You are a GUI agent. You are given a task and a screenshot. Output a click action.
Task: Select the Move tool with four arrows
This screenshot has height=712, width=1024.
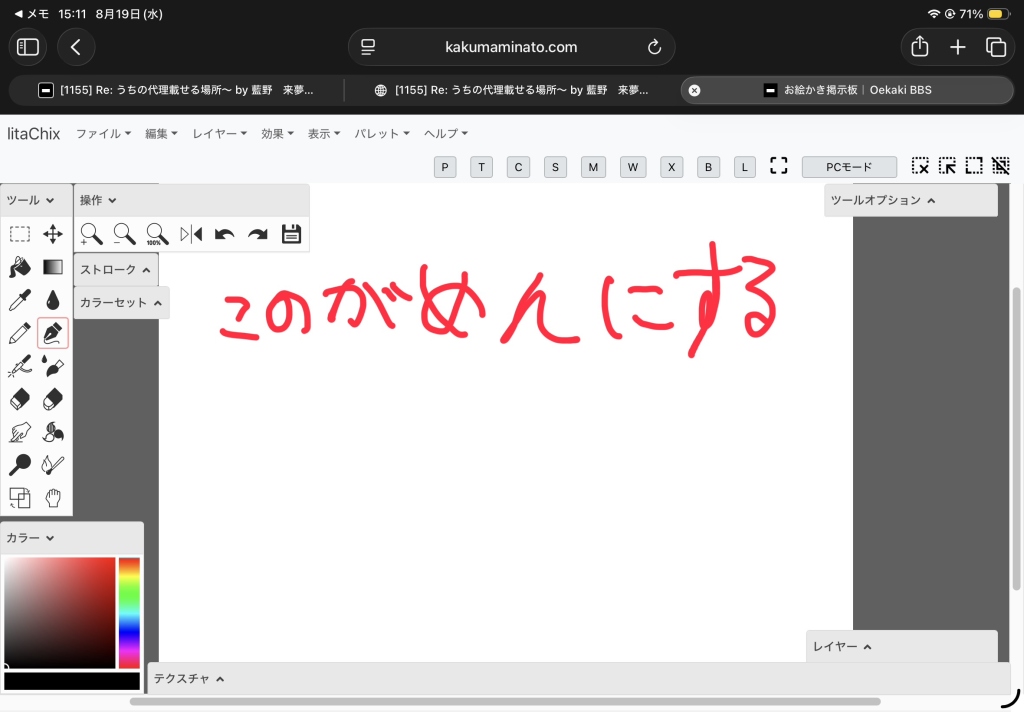coord(53,234)
